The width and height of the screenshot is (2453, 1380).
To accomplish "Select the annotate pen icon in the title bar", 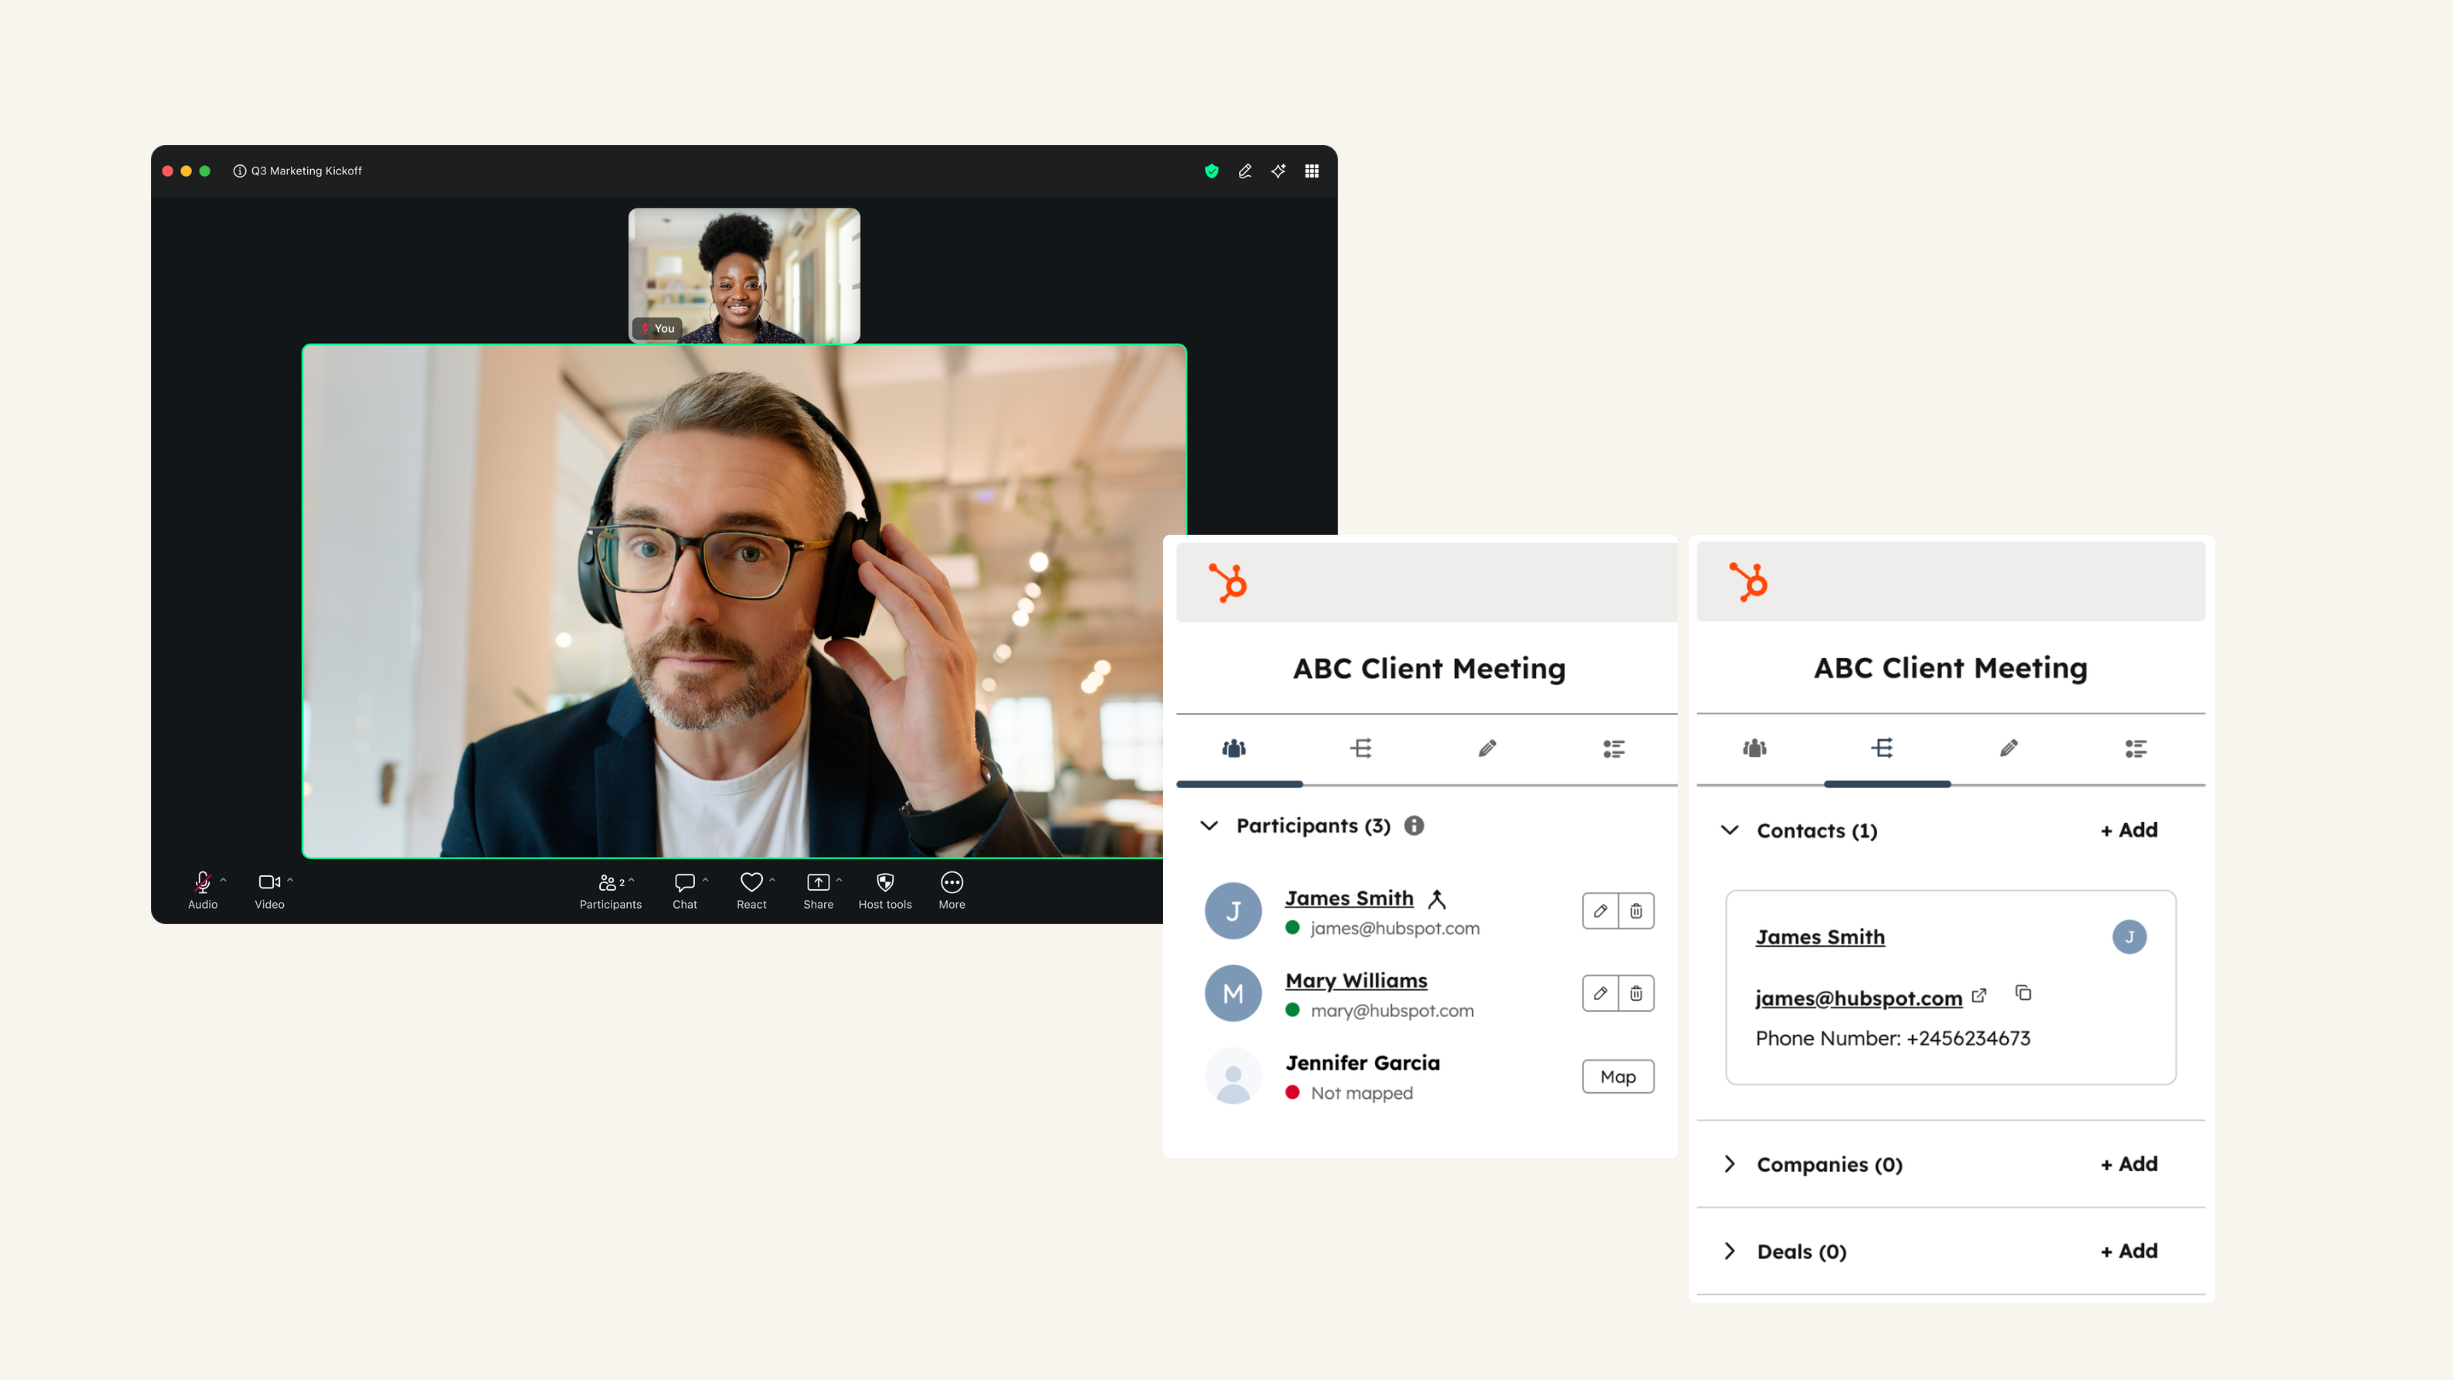I will coord(1244,171).
